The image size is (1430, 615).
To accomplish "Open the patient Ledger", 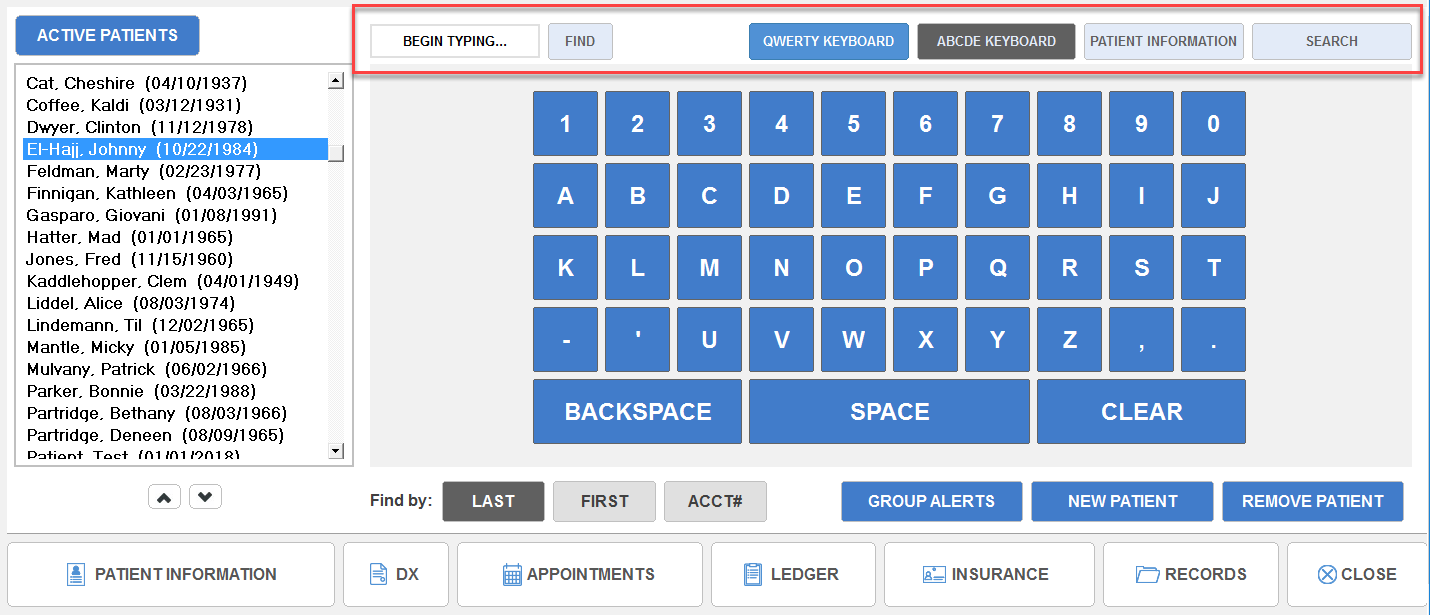I will (x=792, y=574).
